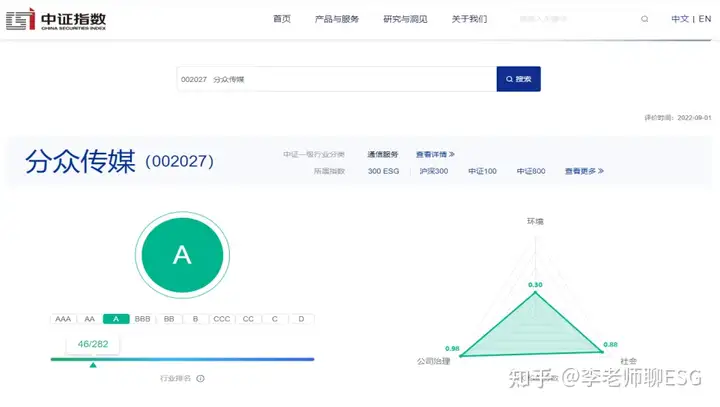The width and height of the screenshot is (720, 407).
Task: Select the 300 ESG index
Action: click(x=383, y=171)
